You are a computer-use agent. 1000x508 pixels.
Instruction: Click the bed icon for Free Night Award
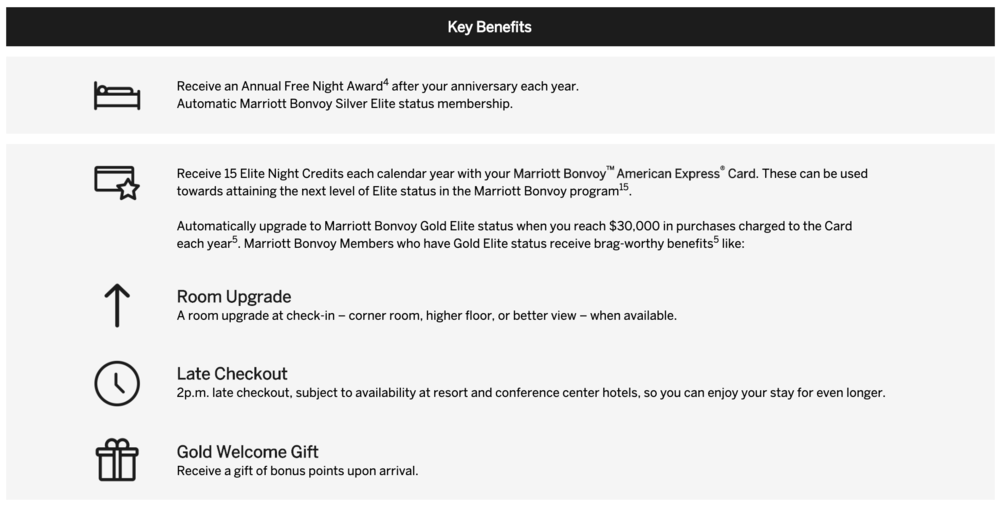point(117,95)
